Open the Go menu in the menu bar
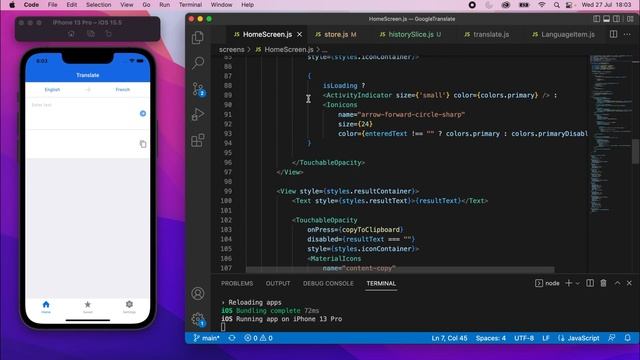Screen dimensions: 640x360 click(146, 5)
